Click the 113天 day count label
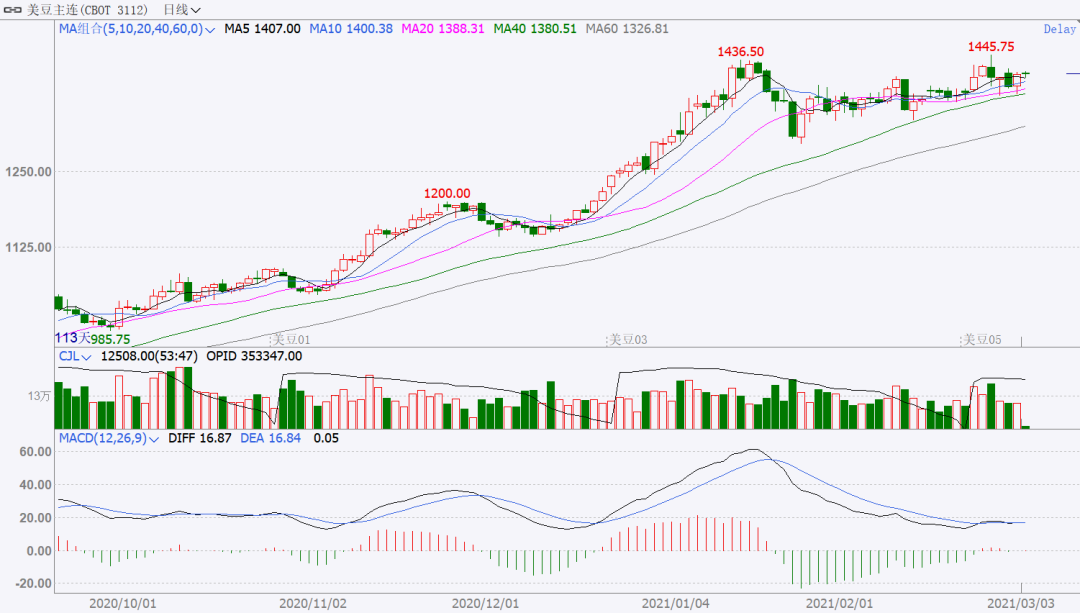The height and width of the screenshot is (613, 1080). (72, 337)
